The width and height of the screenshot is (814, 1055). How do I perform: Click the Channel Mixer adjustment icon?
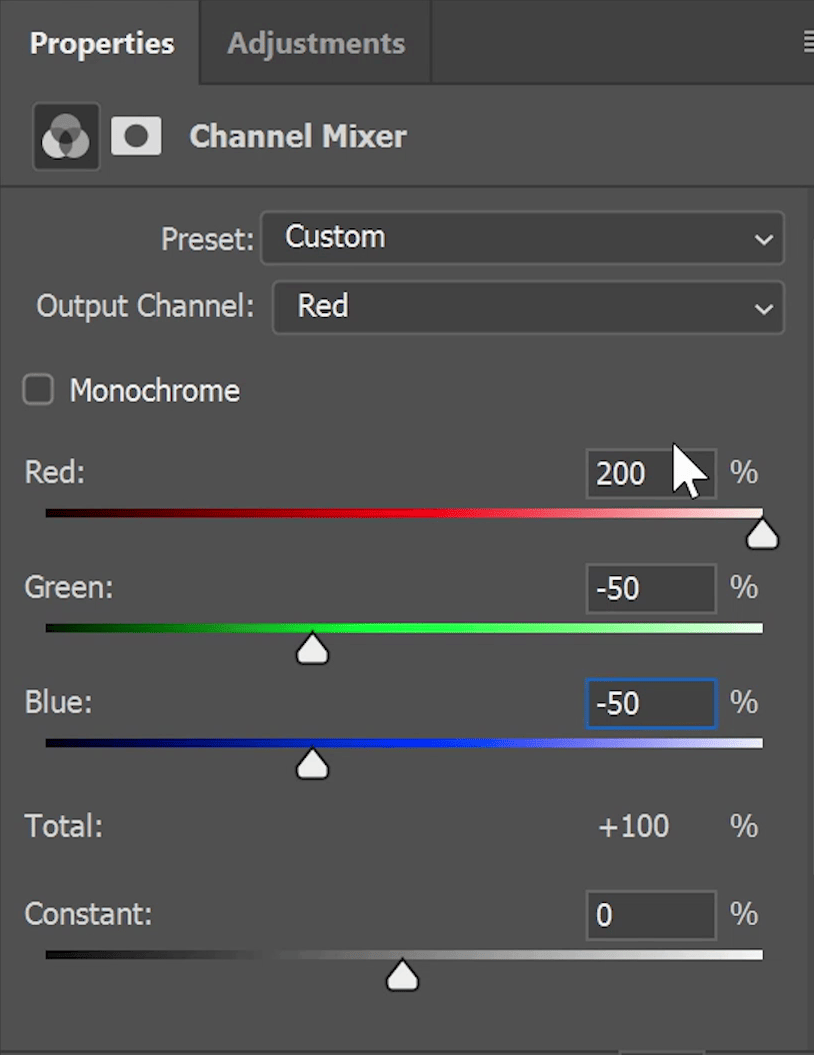click(x=66, y=136)
